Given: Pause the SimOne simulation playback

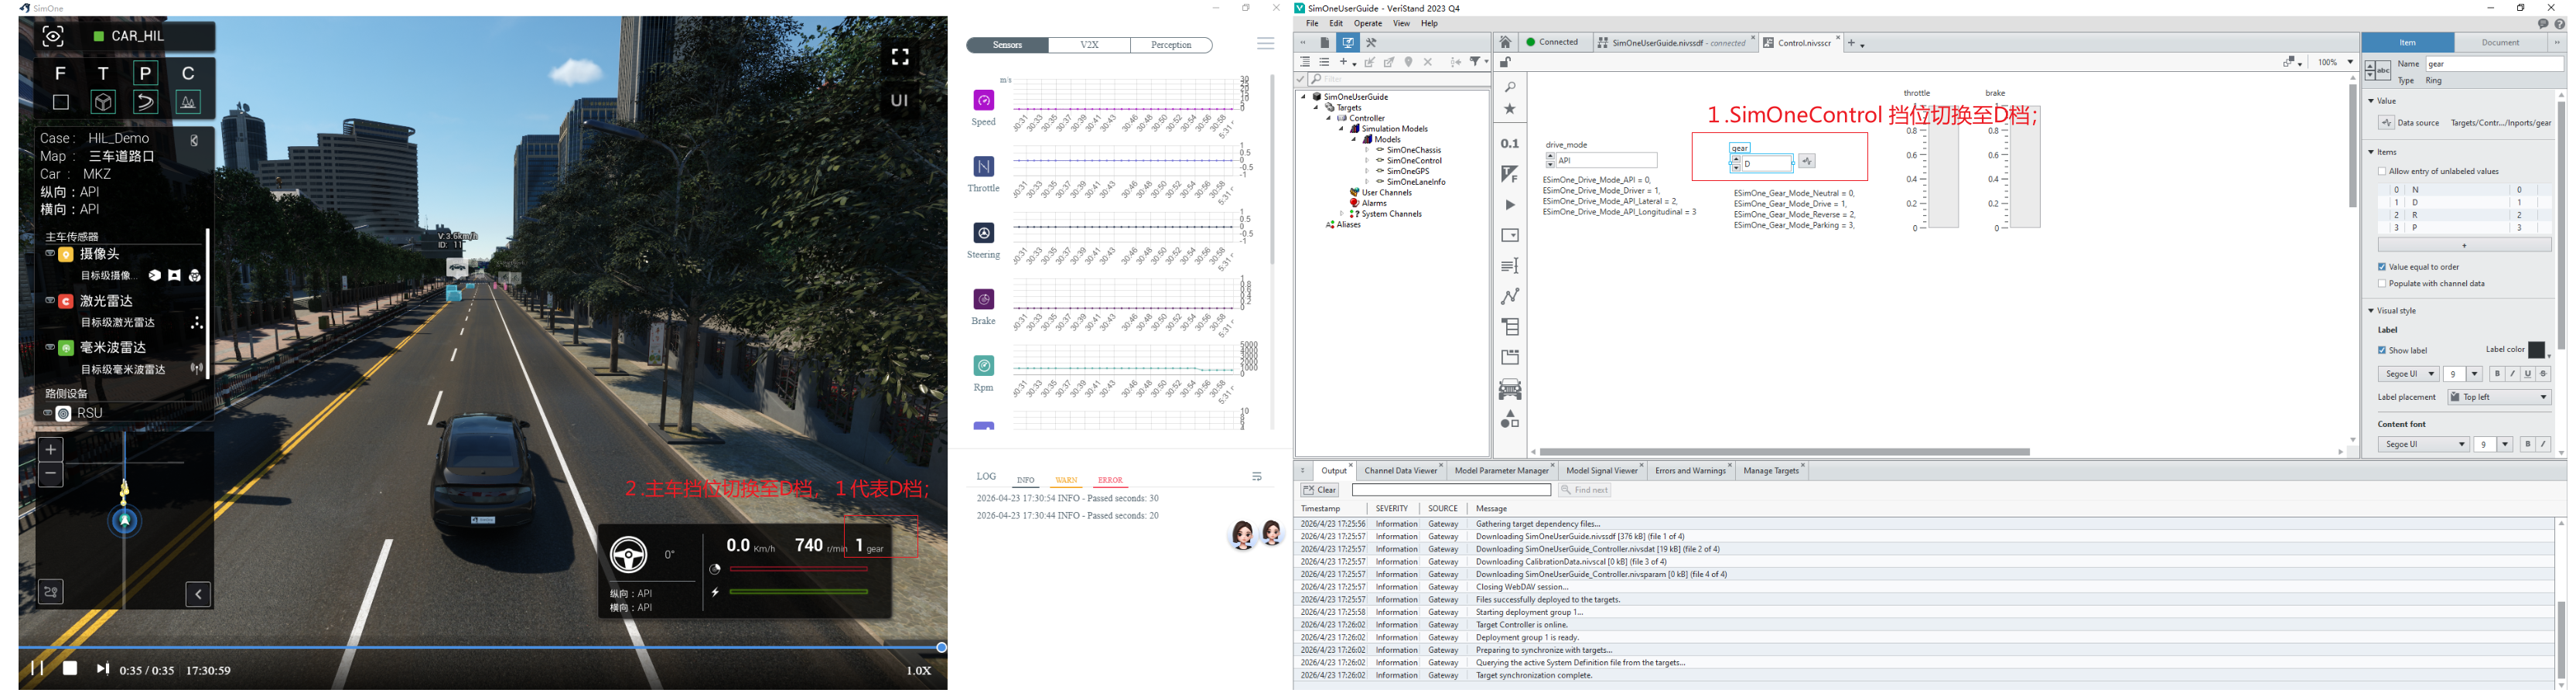Looking at the screenshot, I should pyautogui.click(x=37, y=668).
